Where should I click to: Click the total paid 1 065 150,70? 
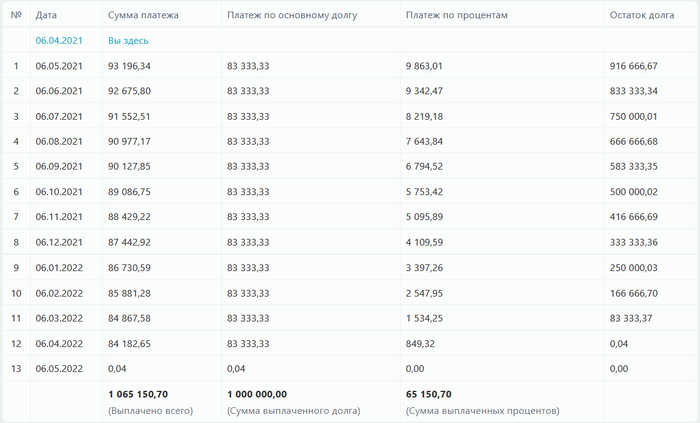point(138,394)
